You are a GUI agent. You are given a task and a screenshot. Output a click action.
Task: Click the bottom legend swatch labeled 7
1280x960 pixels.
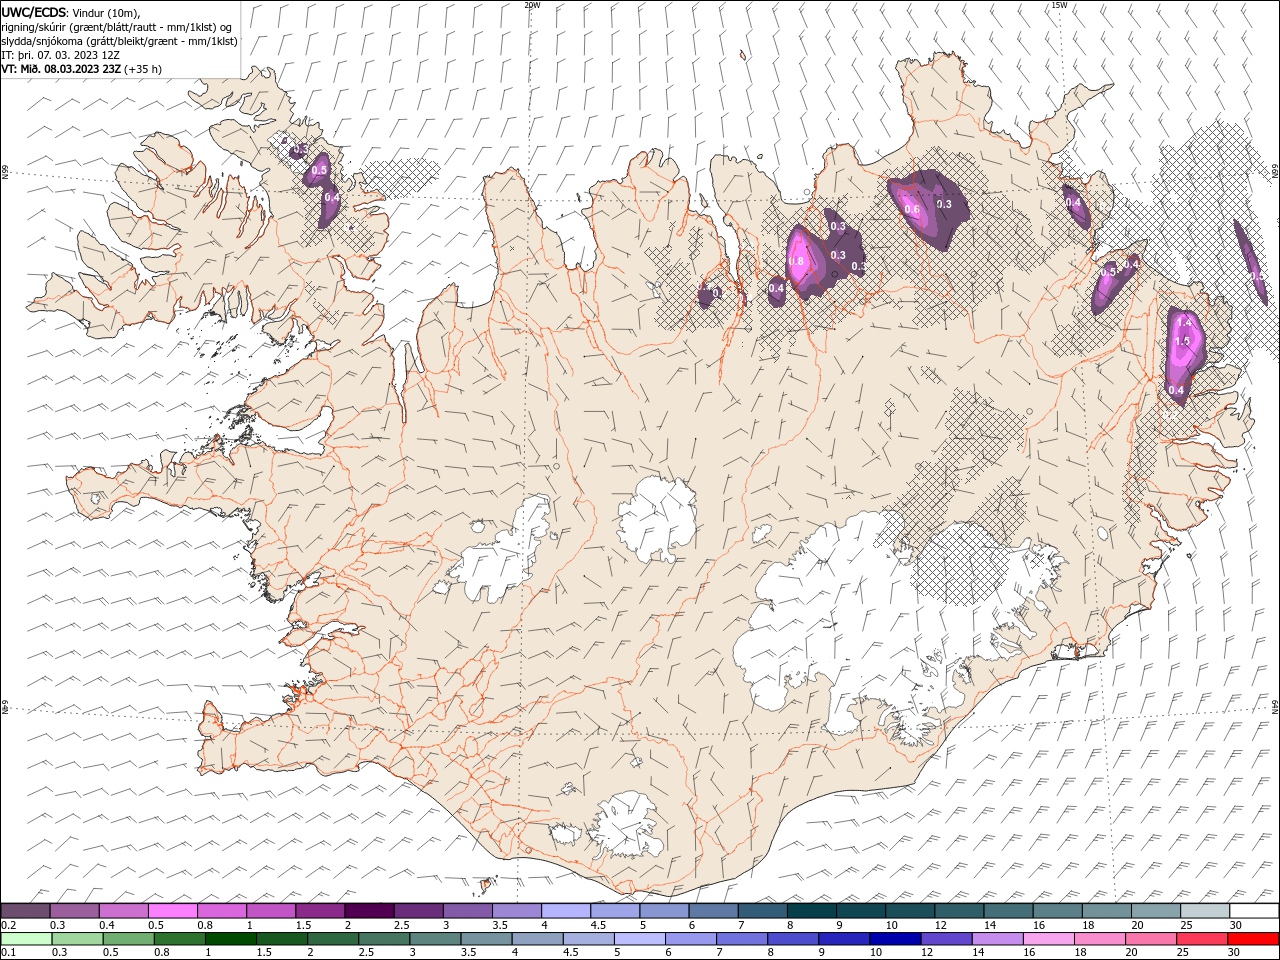pyautogui.click(x=741, y=939)
